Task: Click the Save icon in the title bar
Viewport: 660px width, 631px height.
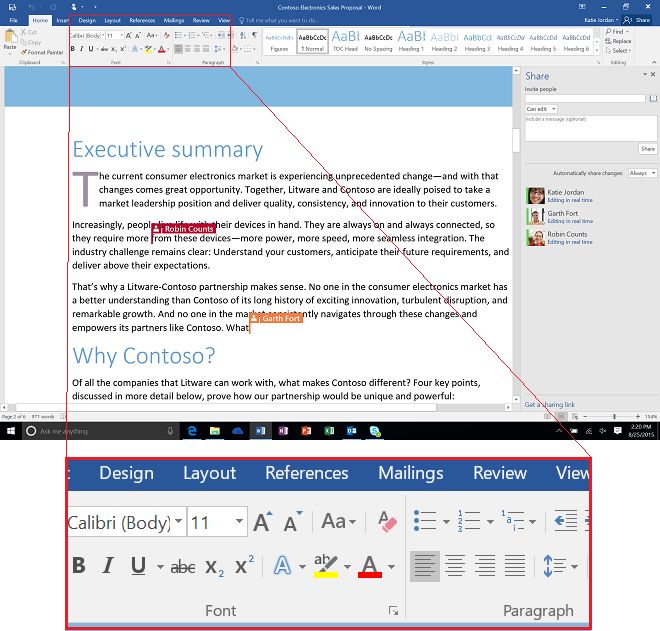Action: (12, 7)
